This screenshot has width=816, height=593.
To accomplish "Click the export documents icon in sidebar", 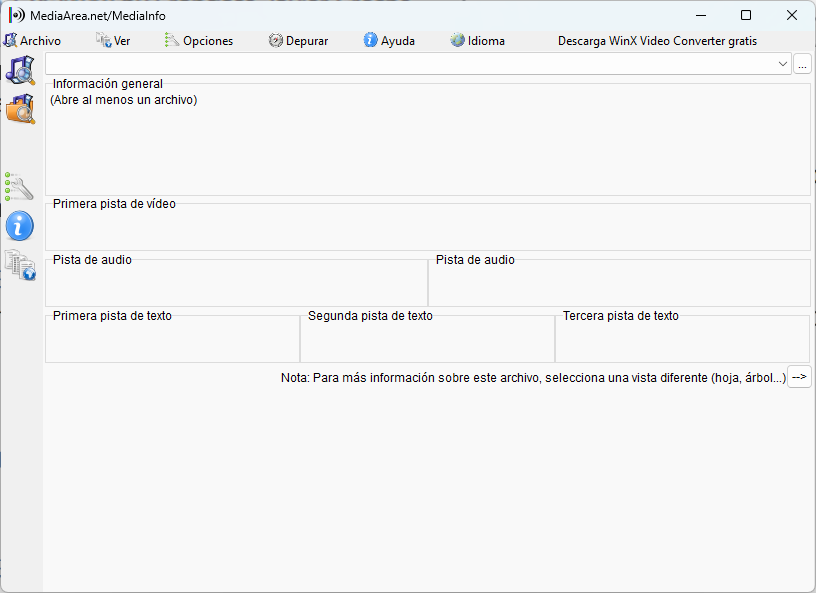I will (x=20, y=265).
